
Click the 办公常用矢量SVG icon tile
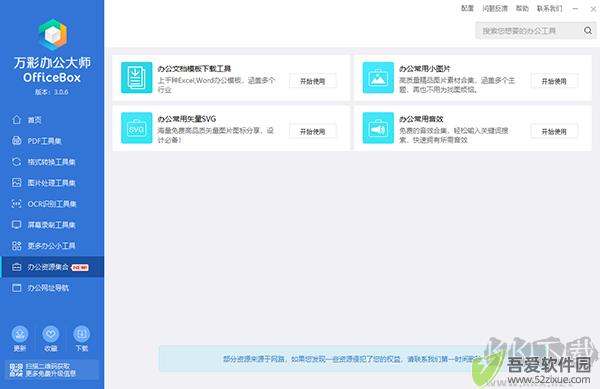coord(137,128)
